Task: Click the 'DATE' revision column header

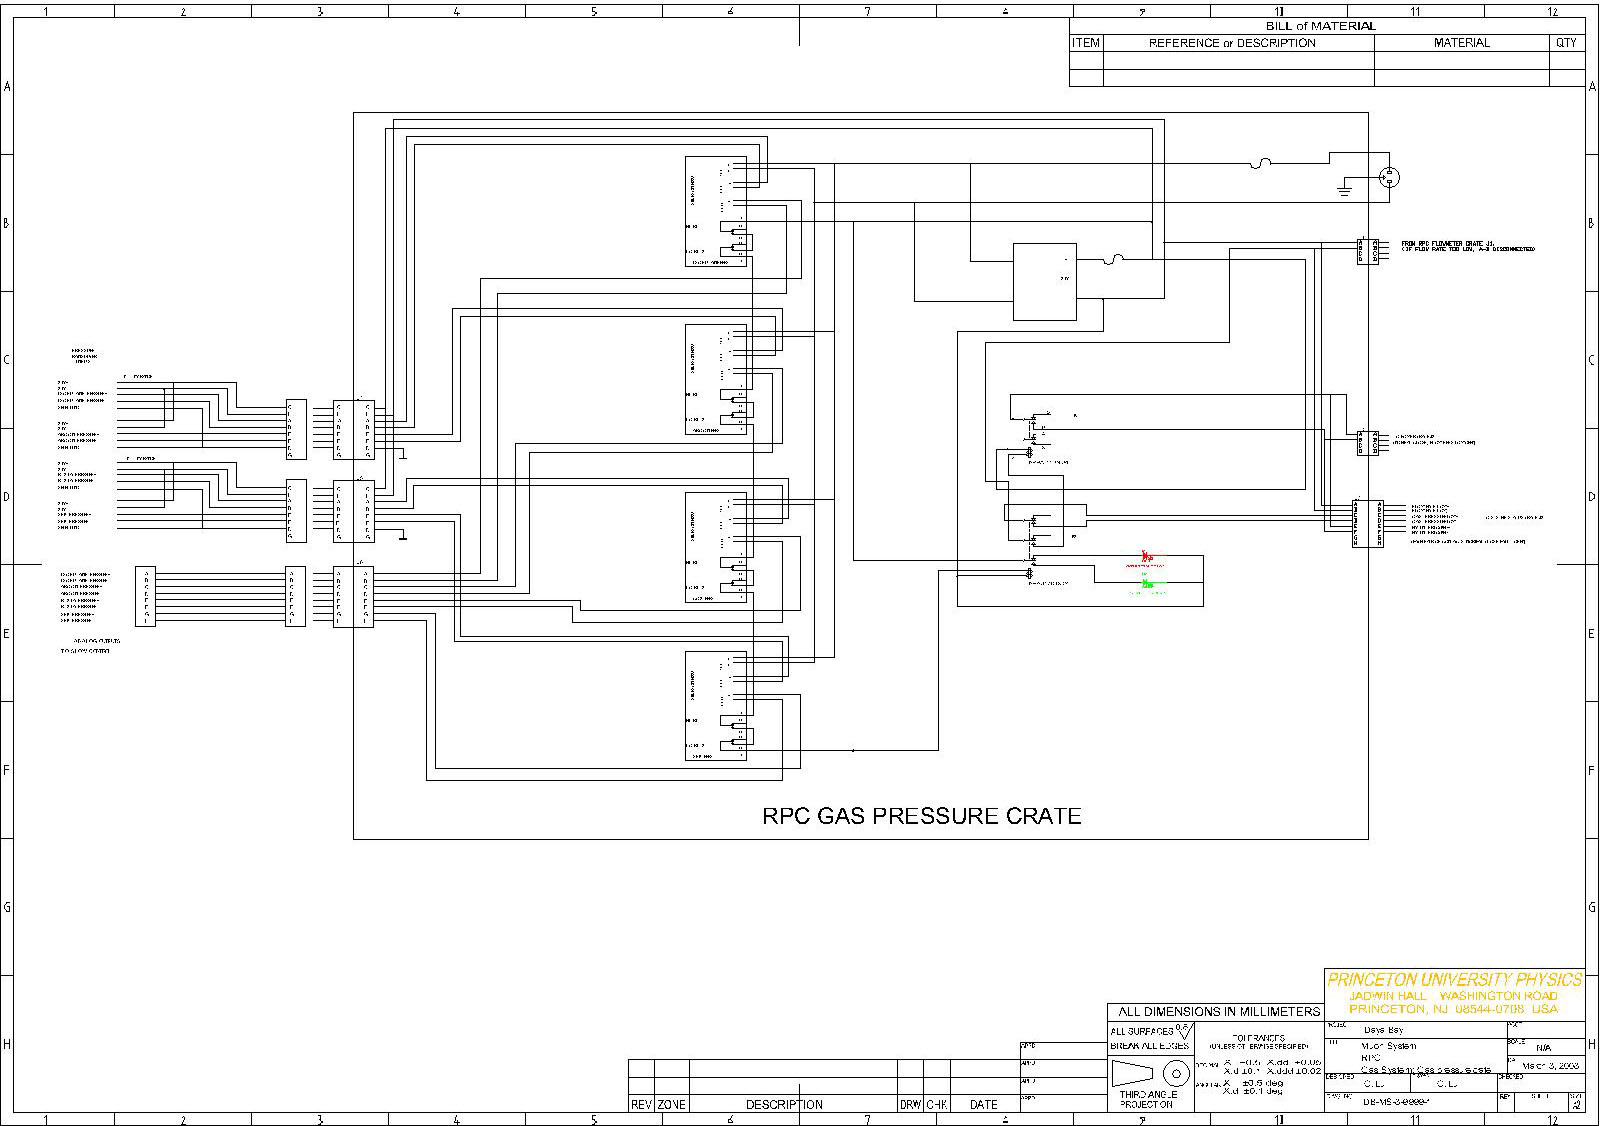Action: pos(984,1105)
